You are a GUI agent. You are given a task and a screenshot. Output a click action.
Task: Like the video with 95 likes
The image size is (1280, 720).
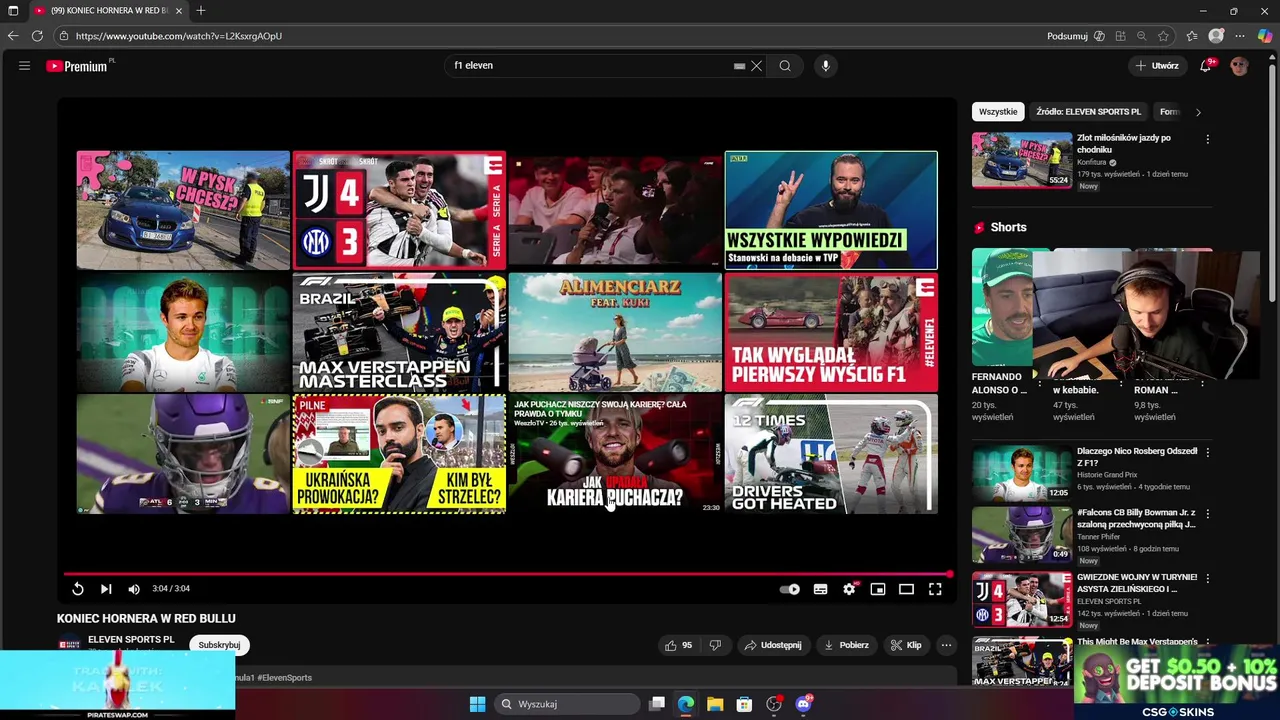pos(678,645)
